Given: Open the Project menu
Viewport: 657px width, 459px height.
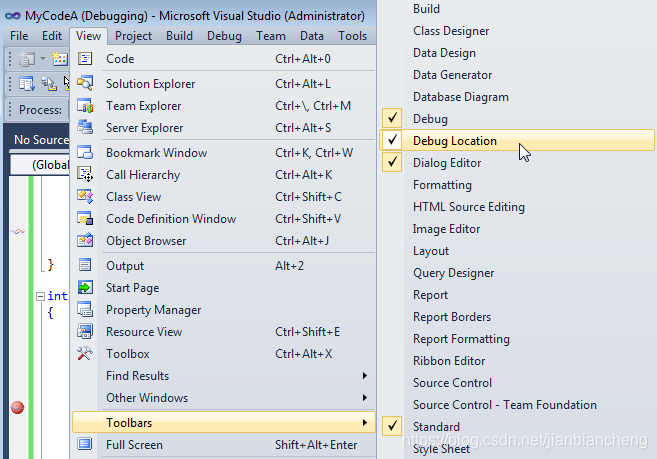Looking at the screenshot, I should tap(133, 36).
